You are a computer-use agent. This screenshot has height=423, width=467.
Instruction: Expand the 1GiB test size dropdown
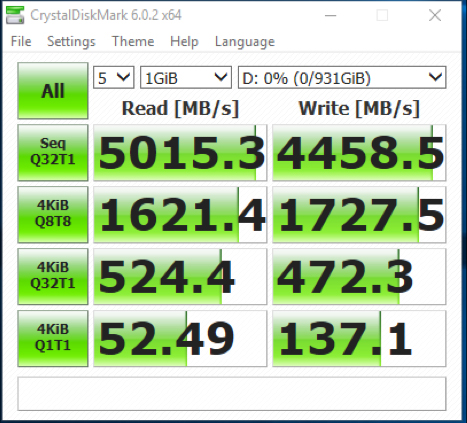(x=186, y=78)
